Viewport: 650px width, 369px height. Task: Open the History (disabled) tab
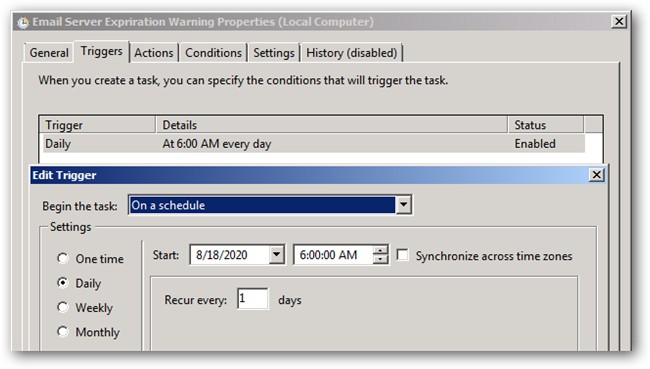click(352, 53)
